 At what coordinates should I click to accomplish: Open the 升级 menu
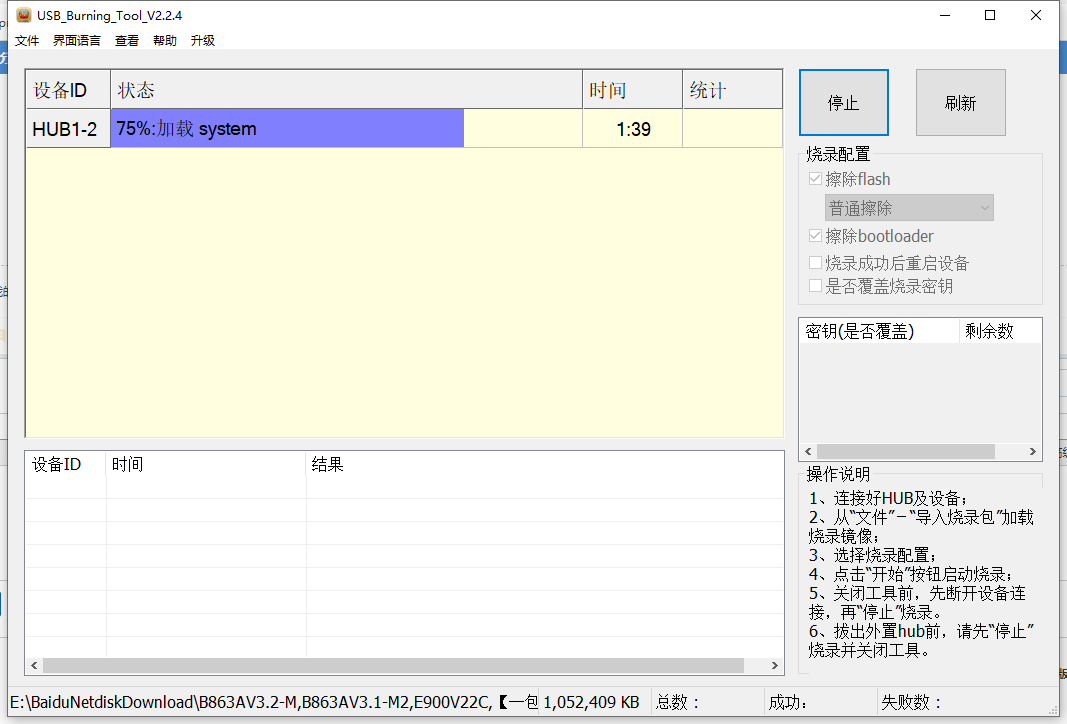[x=203, y=41]
